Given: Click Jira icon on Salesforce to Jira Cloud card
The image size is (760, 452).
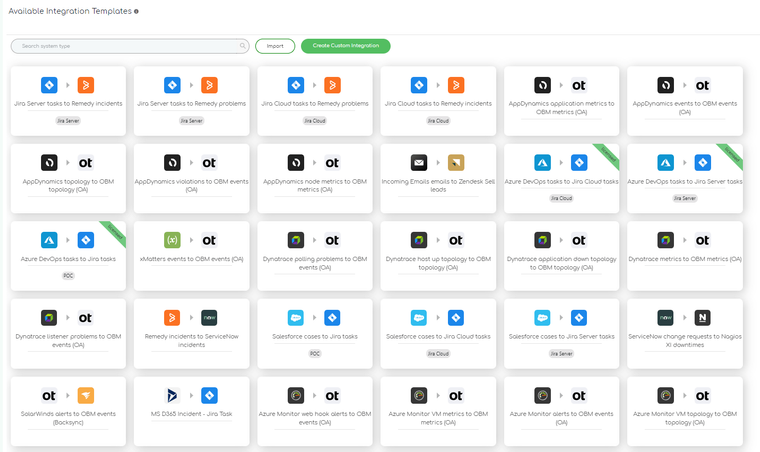Looking at the screenshot, I should pos(456,318).
